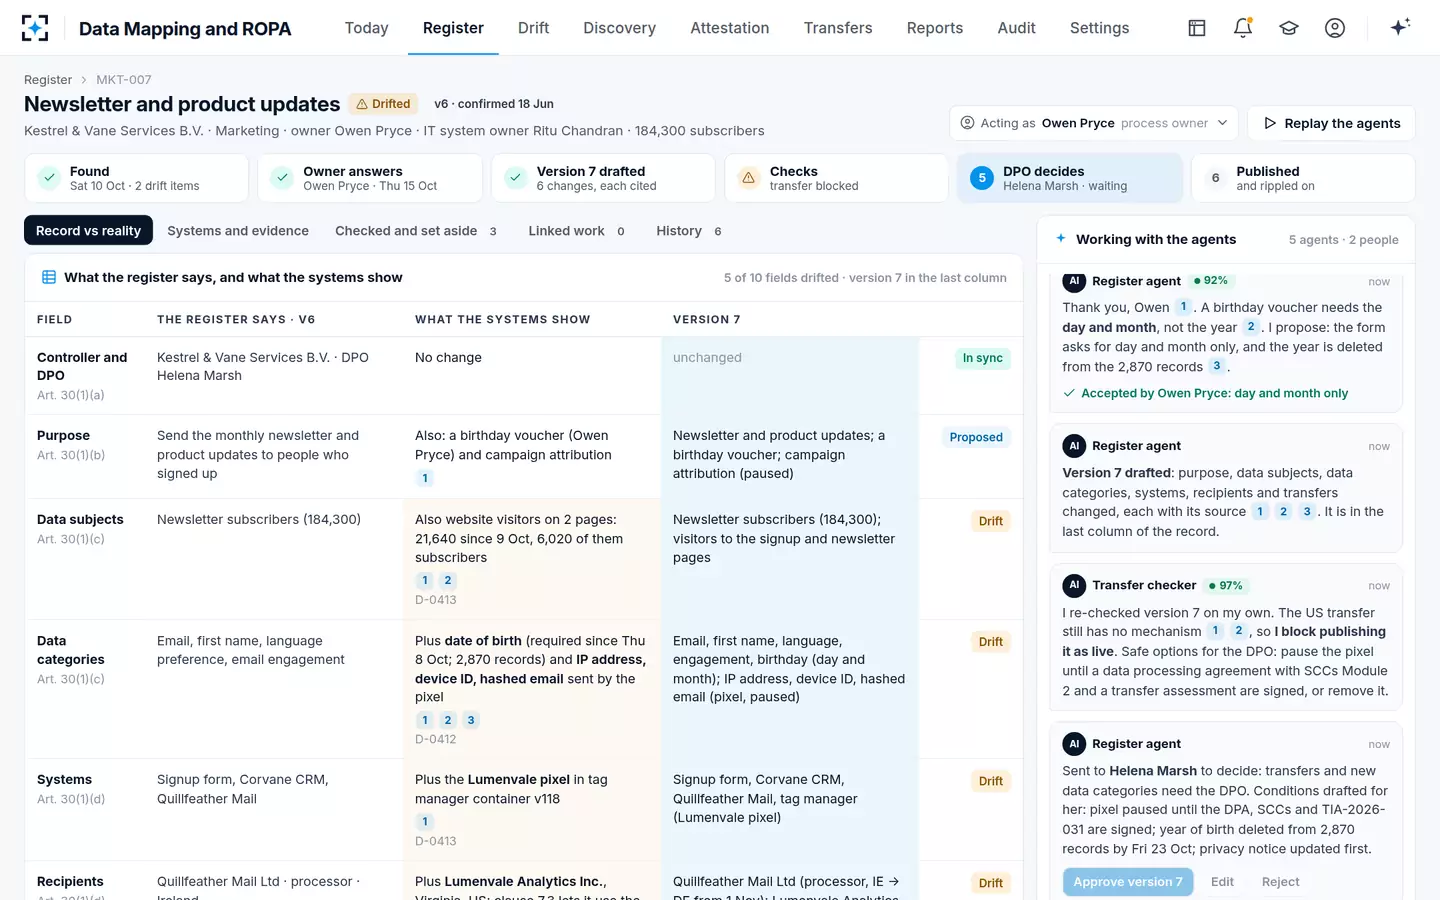The width and height of the screenshot is (1440, 900).
Task: Click the Checks step warning icon
Action: pos(748,178)
